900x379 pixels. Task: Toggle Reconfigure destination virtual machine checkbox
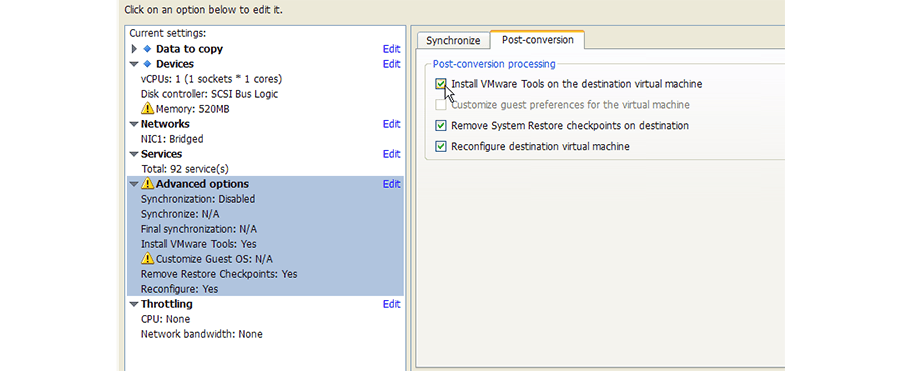(441, 146)
